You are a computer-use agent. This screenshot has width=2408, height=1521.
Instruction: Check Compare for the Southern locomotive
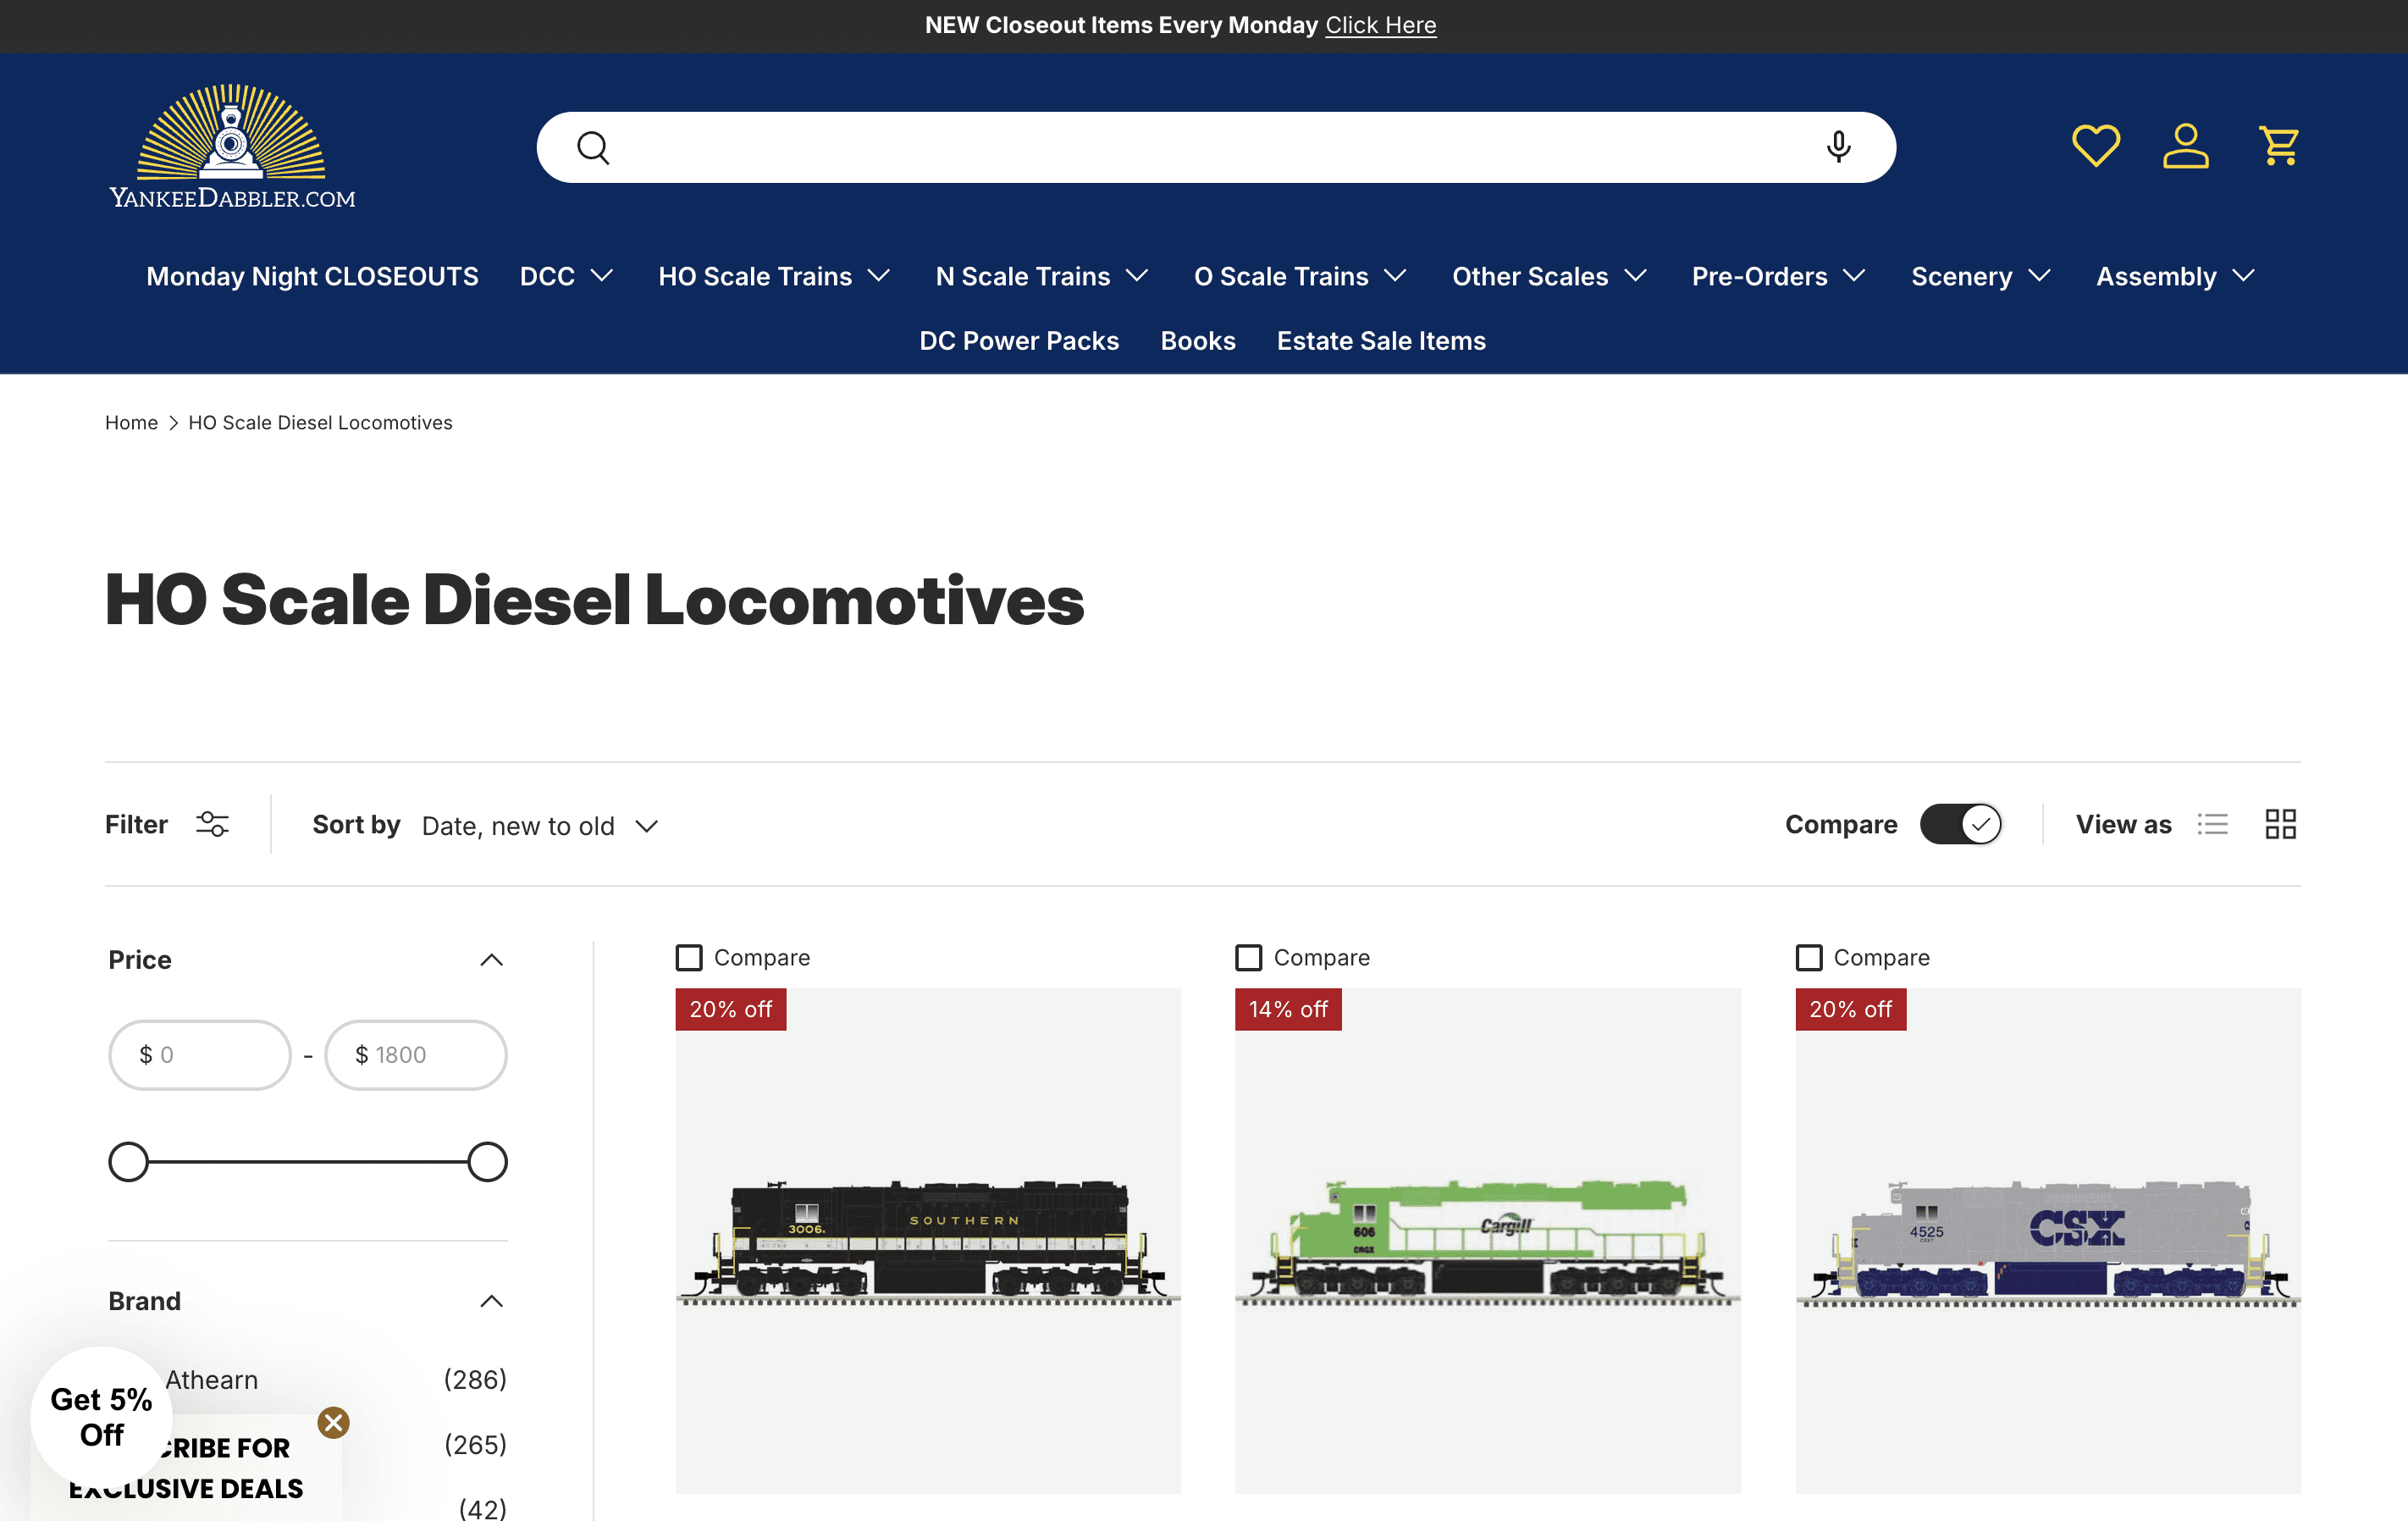pyautogui.click(x=689, y=957)
